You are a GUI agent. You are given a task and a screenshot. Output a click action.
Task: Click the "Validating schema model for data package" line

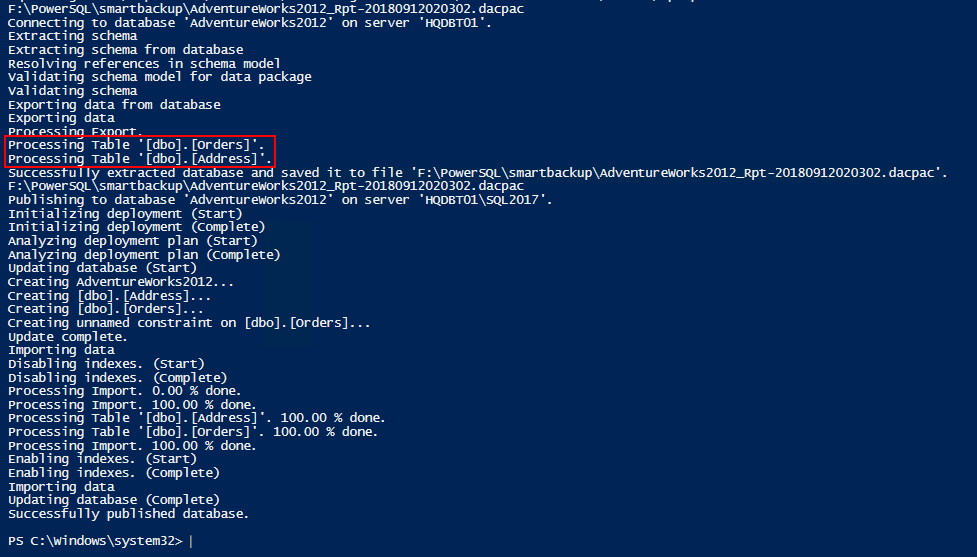(x=160, y=77)
